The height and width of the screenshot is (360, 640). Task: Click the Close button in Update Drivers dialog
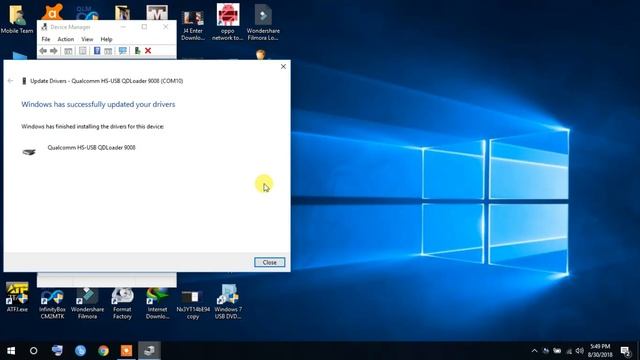[269, 262]
